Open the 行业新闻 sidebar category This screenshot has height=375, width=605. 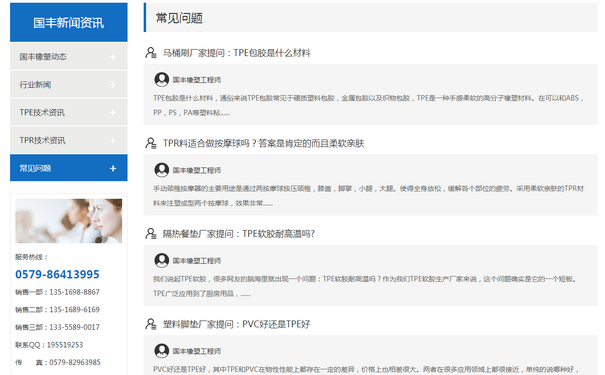tap(69, 84)
